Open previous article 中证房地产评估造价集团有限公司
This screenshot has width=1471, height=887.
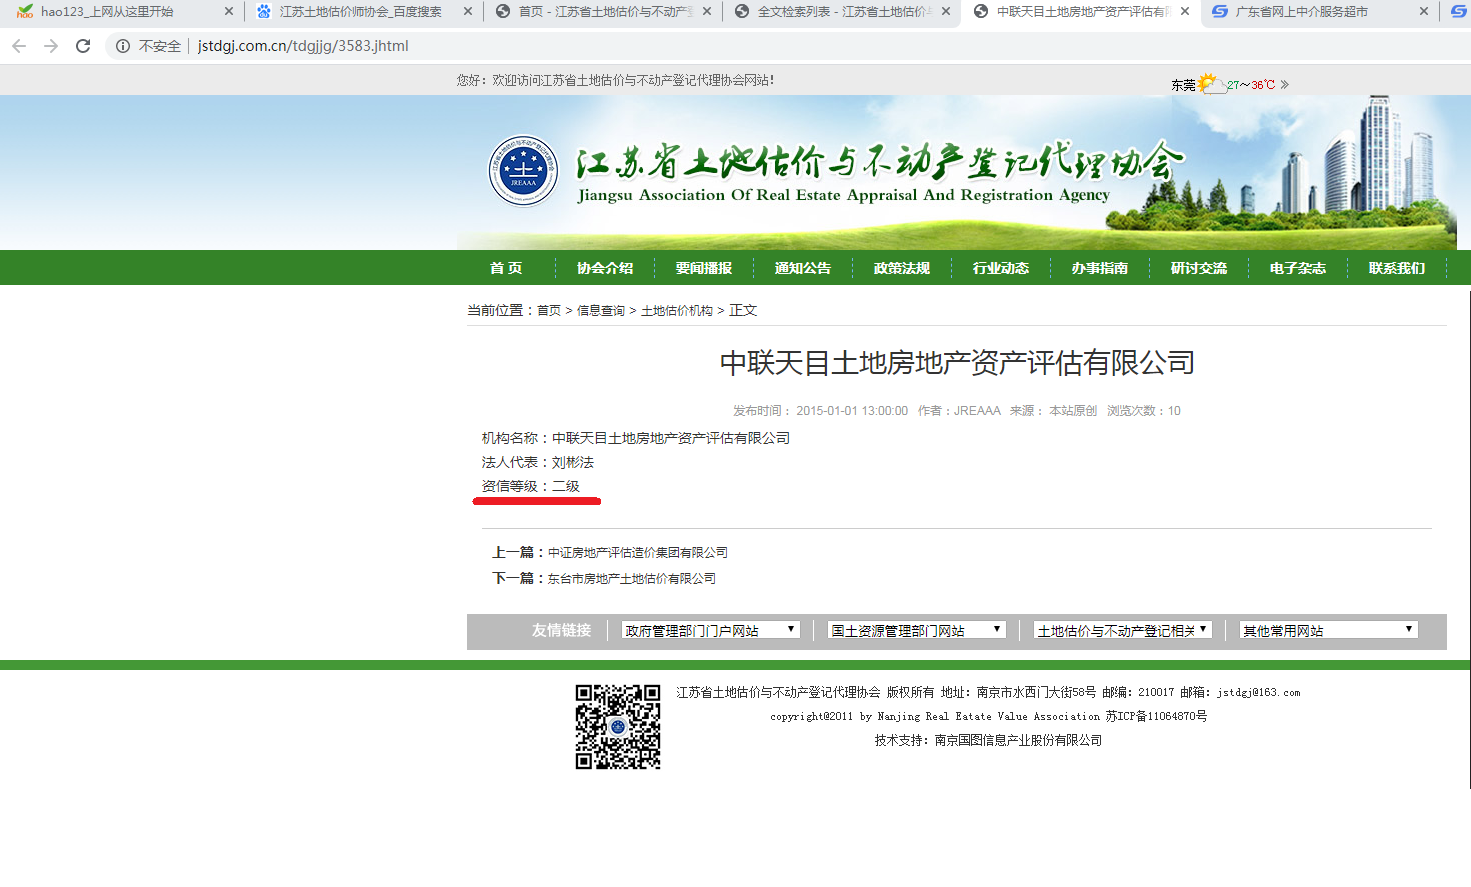[637, 553]
